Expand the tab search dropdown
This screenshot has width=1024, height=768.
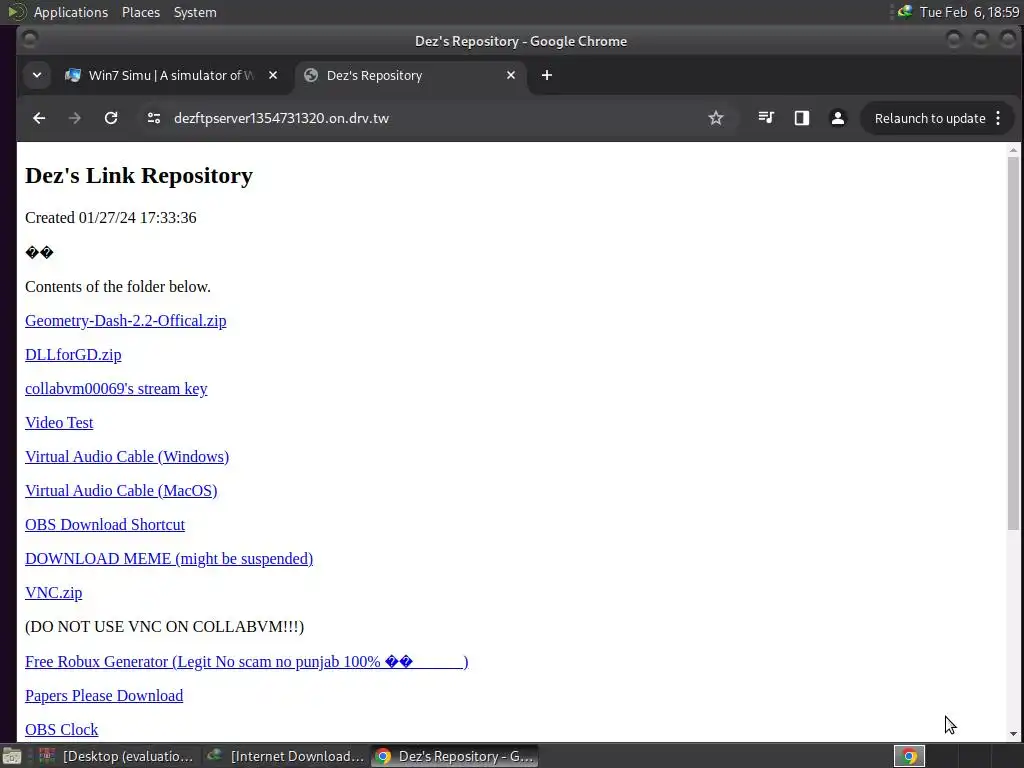click(37, 75)
